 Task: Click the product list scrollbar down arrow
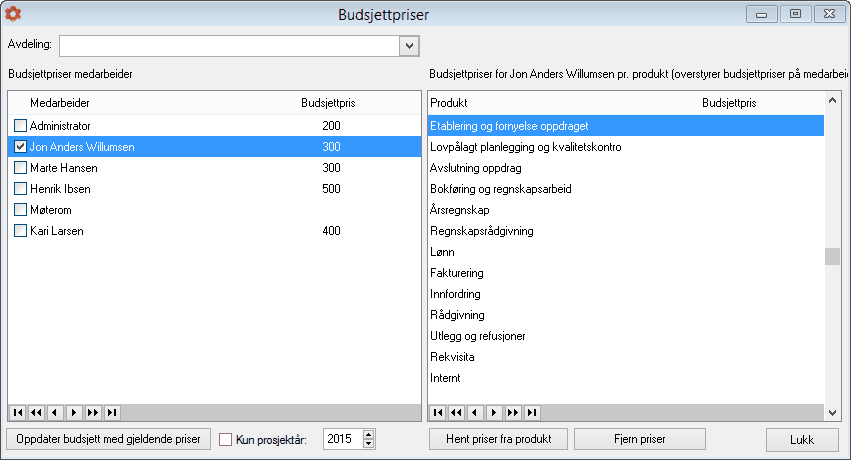[833, 413]
